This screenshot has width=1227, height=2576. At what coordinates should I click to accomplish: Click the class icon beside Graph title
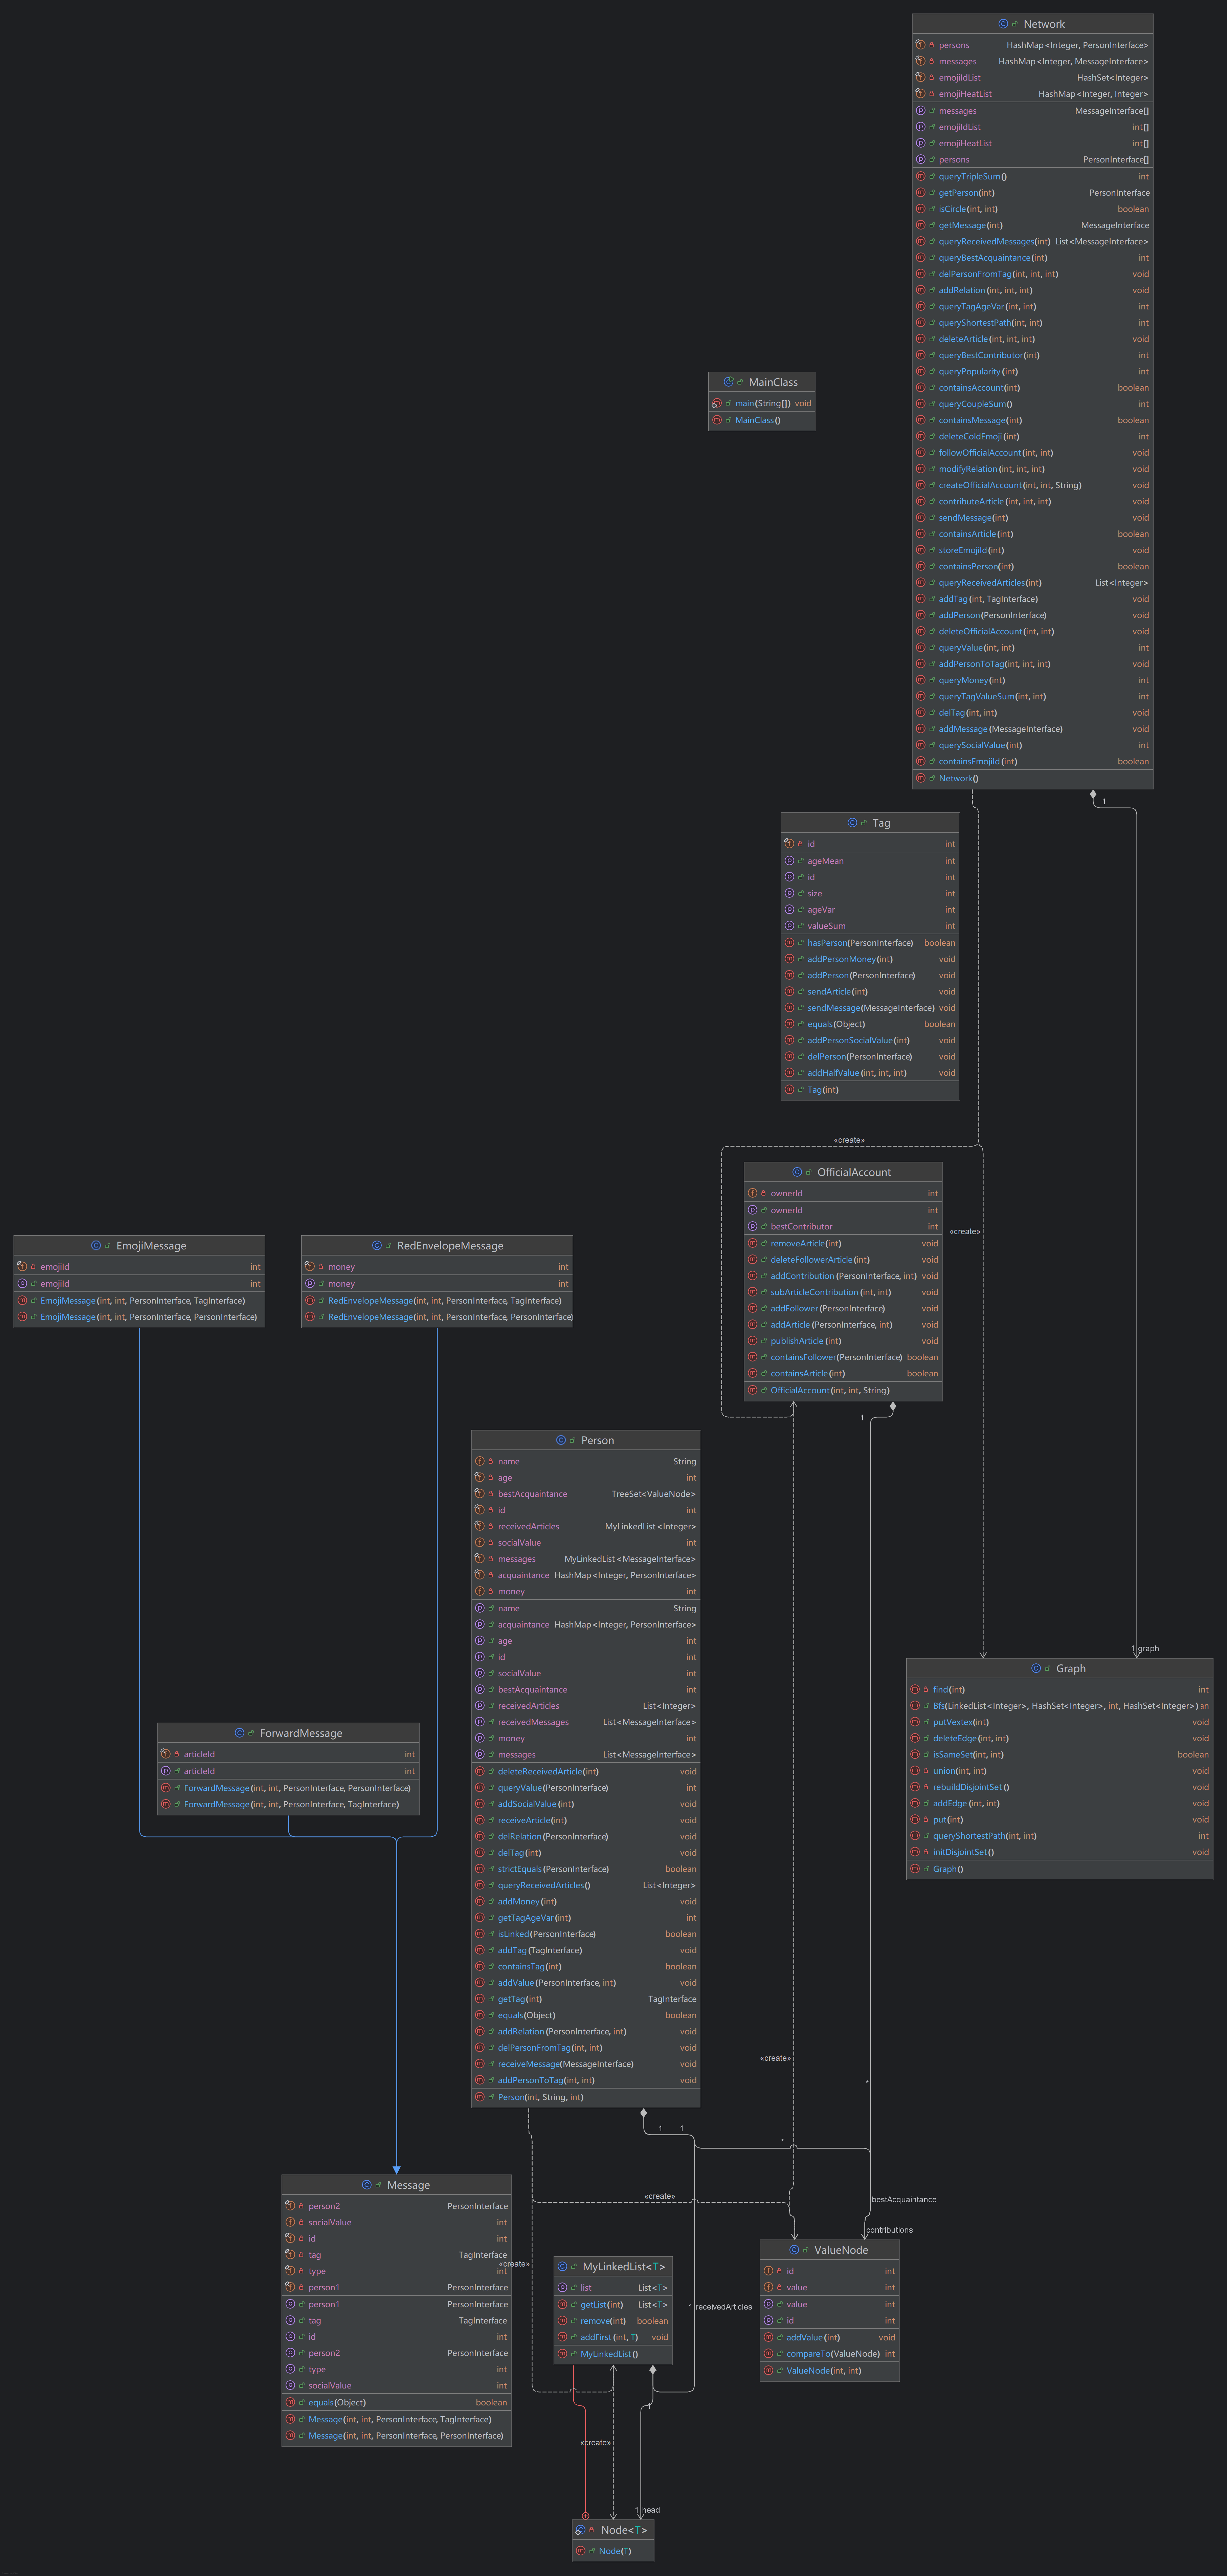(x=1036, y=1668)
